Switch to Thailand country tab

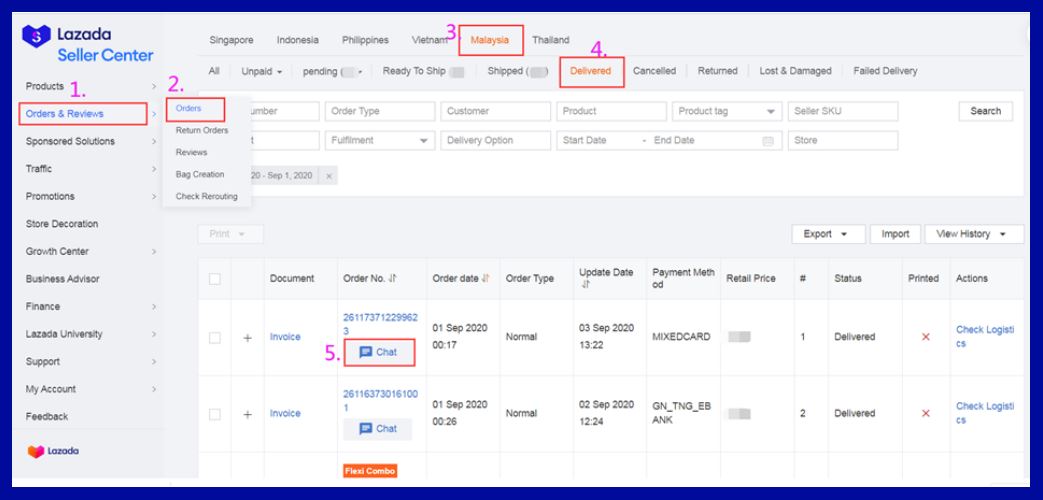click(551, 40)
